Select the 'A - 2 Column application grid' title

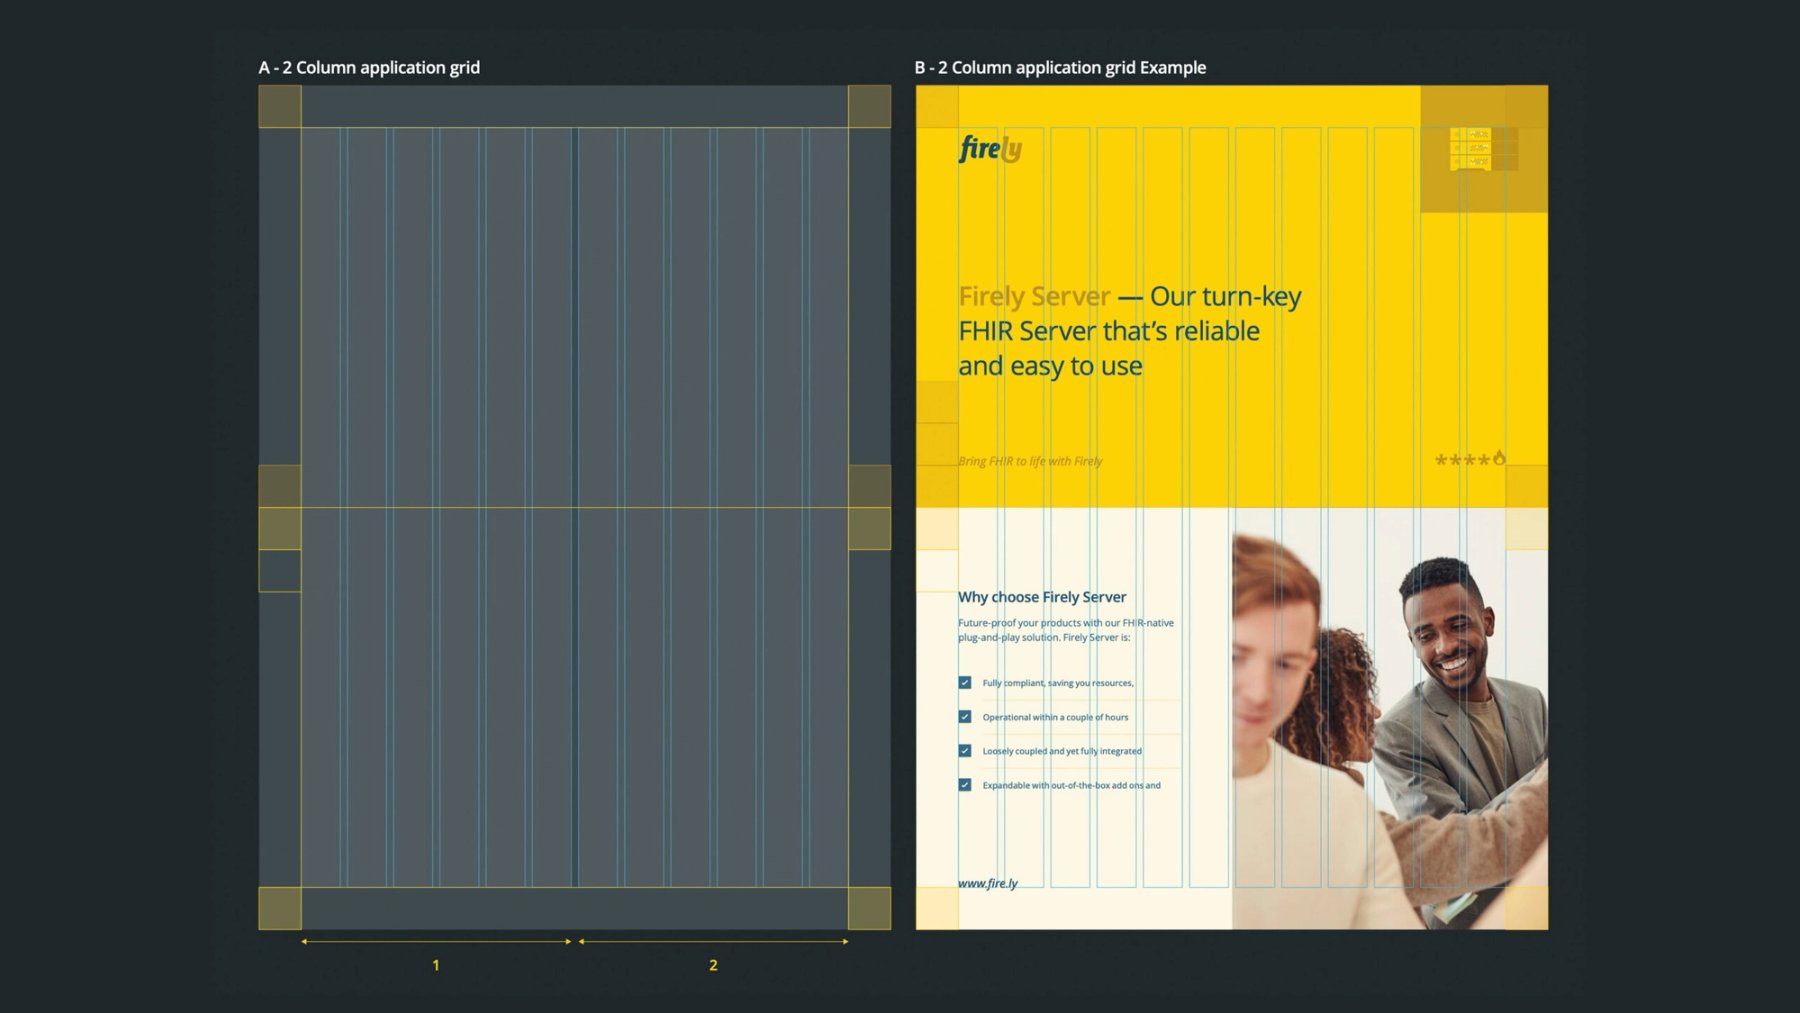pos(369,67)
